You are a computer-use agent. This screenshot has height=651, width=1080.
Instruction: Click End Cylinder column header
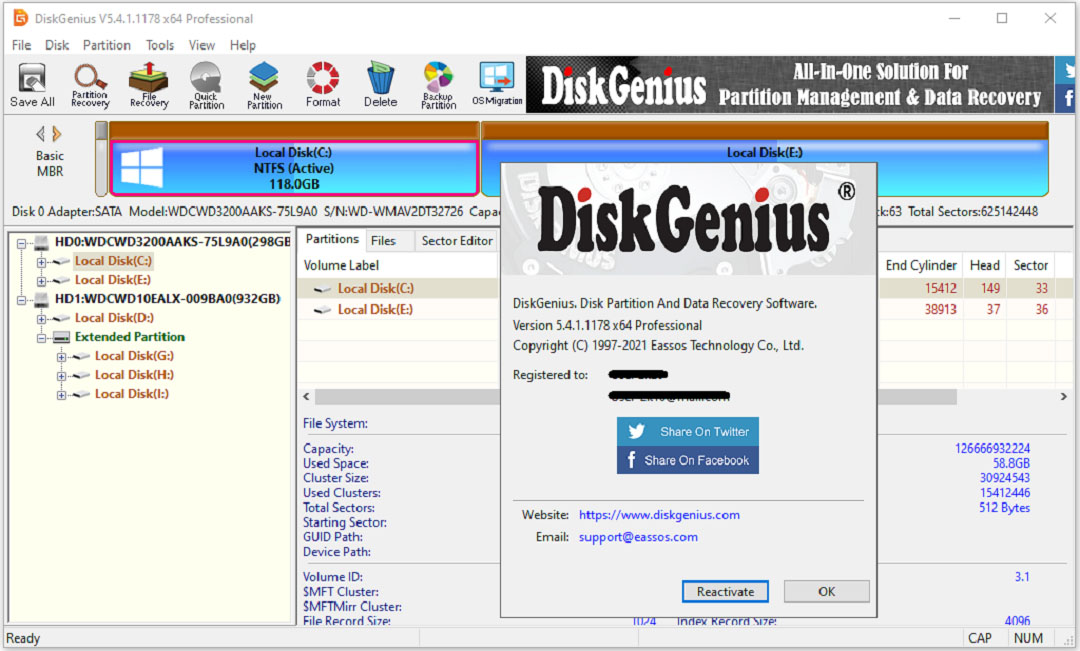[x=921, y=265]
